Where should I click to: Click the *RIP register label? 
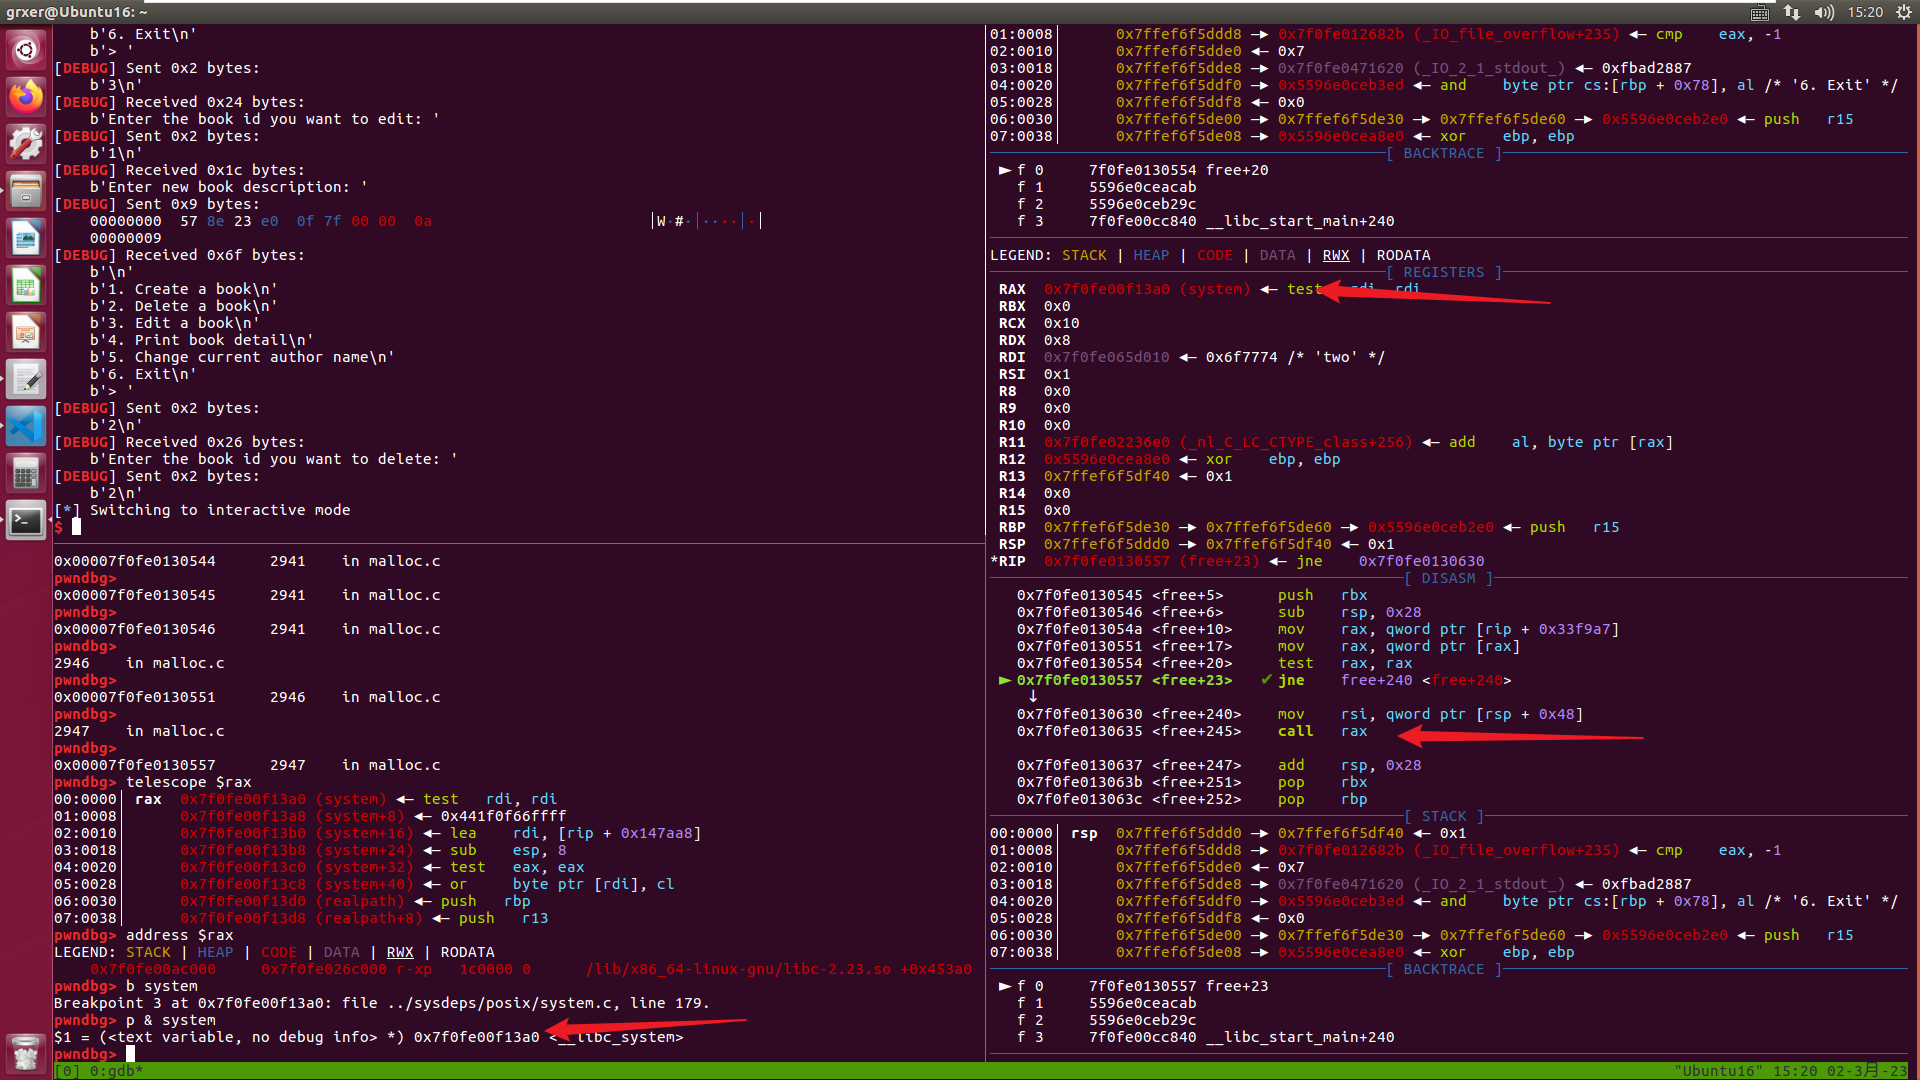[x=1008, y=561]
